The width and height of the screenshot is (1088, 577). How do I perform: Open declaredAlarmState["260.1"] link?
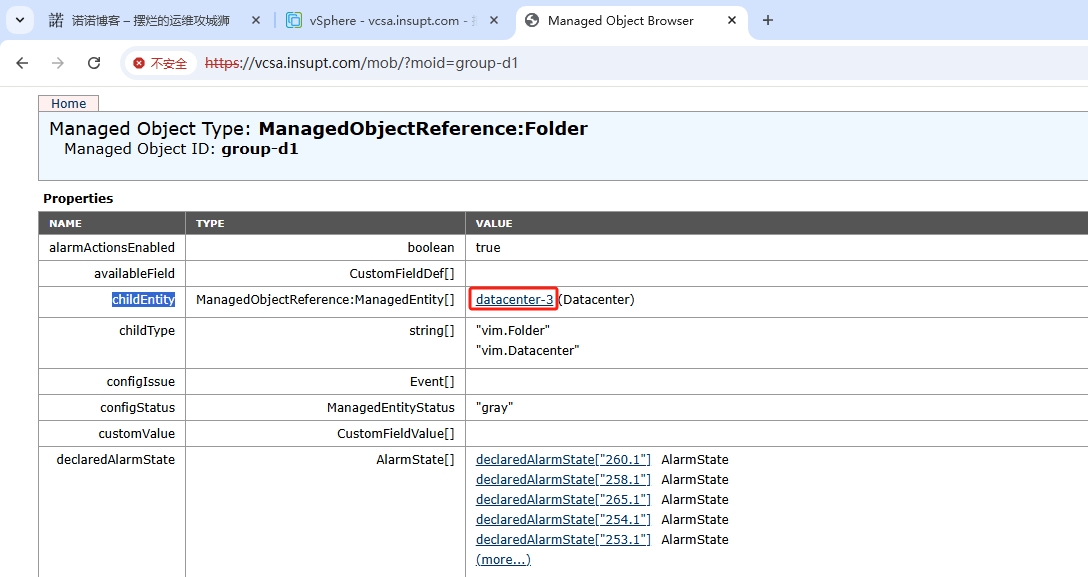click(563, 460)
